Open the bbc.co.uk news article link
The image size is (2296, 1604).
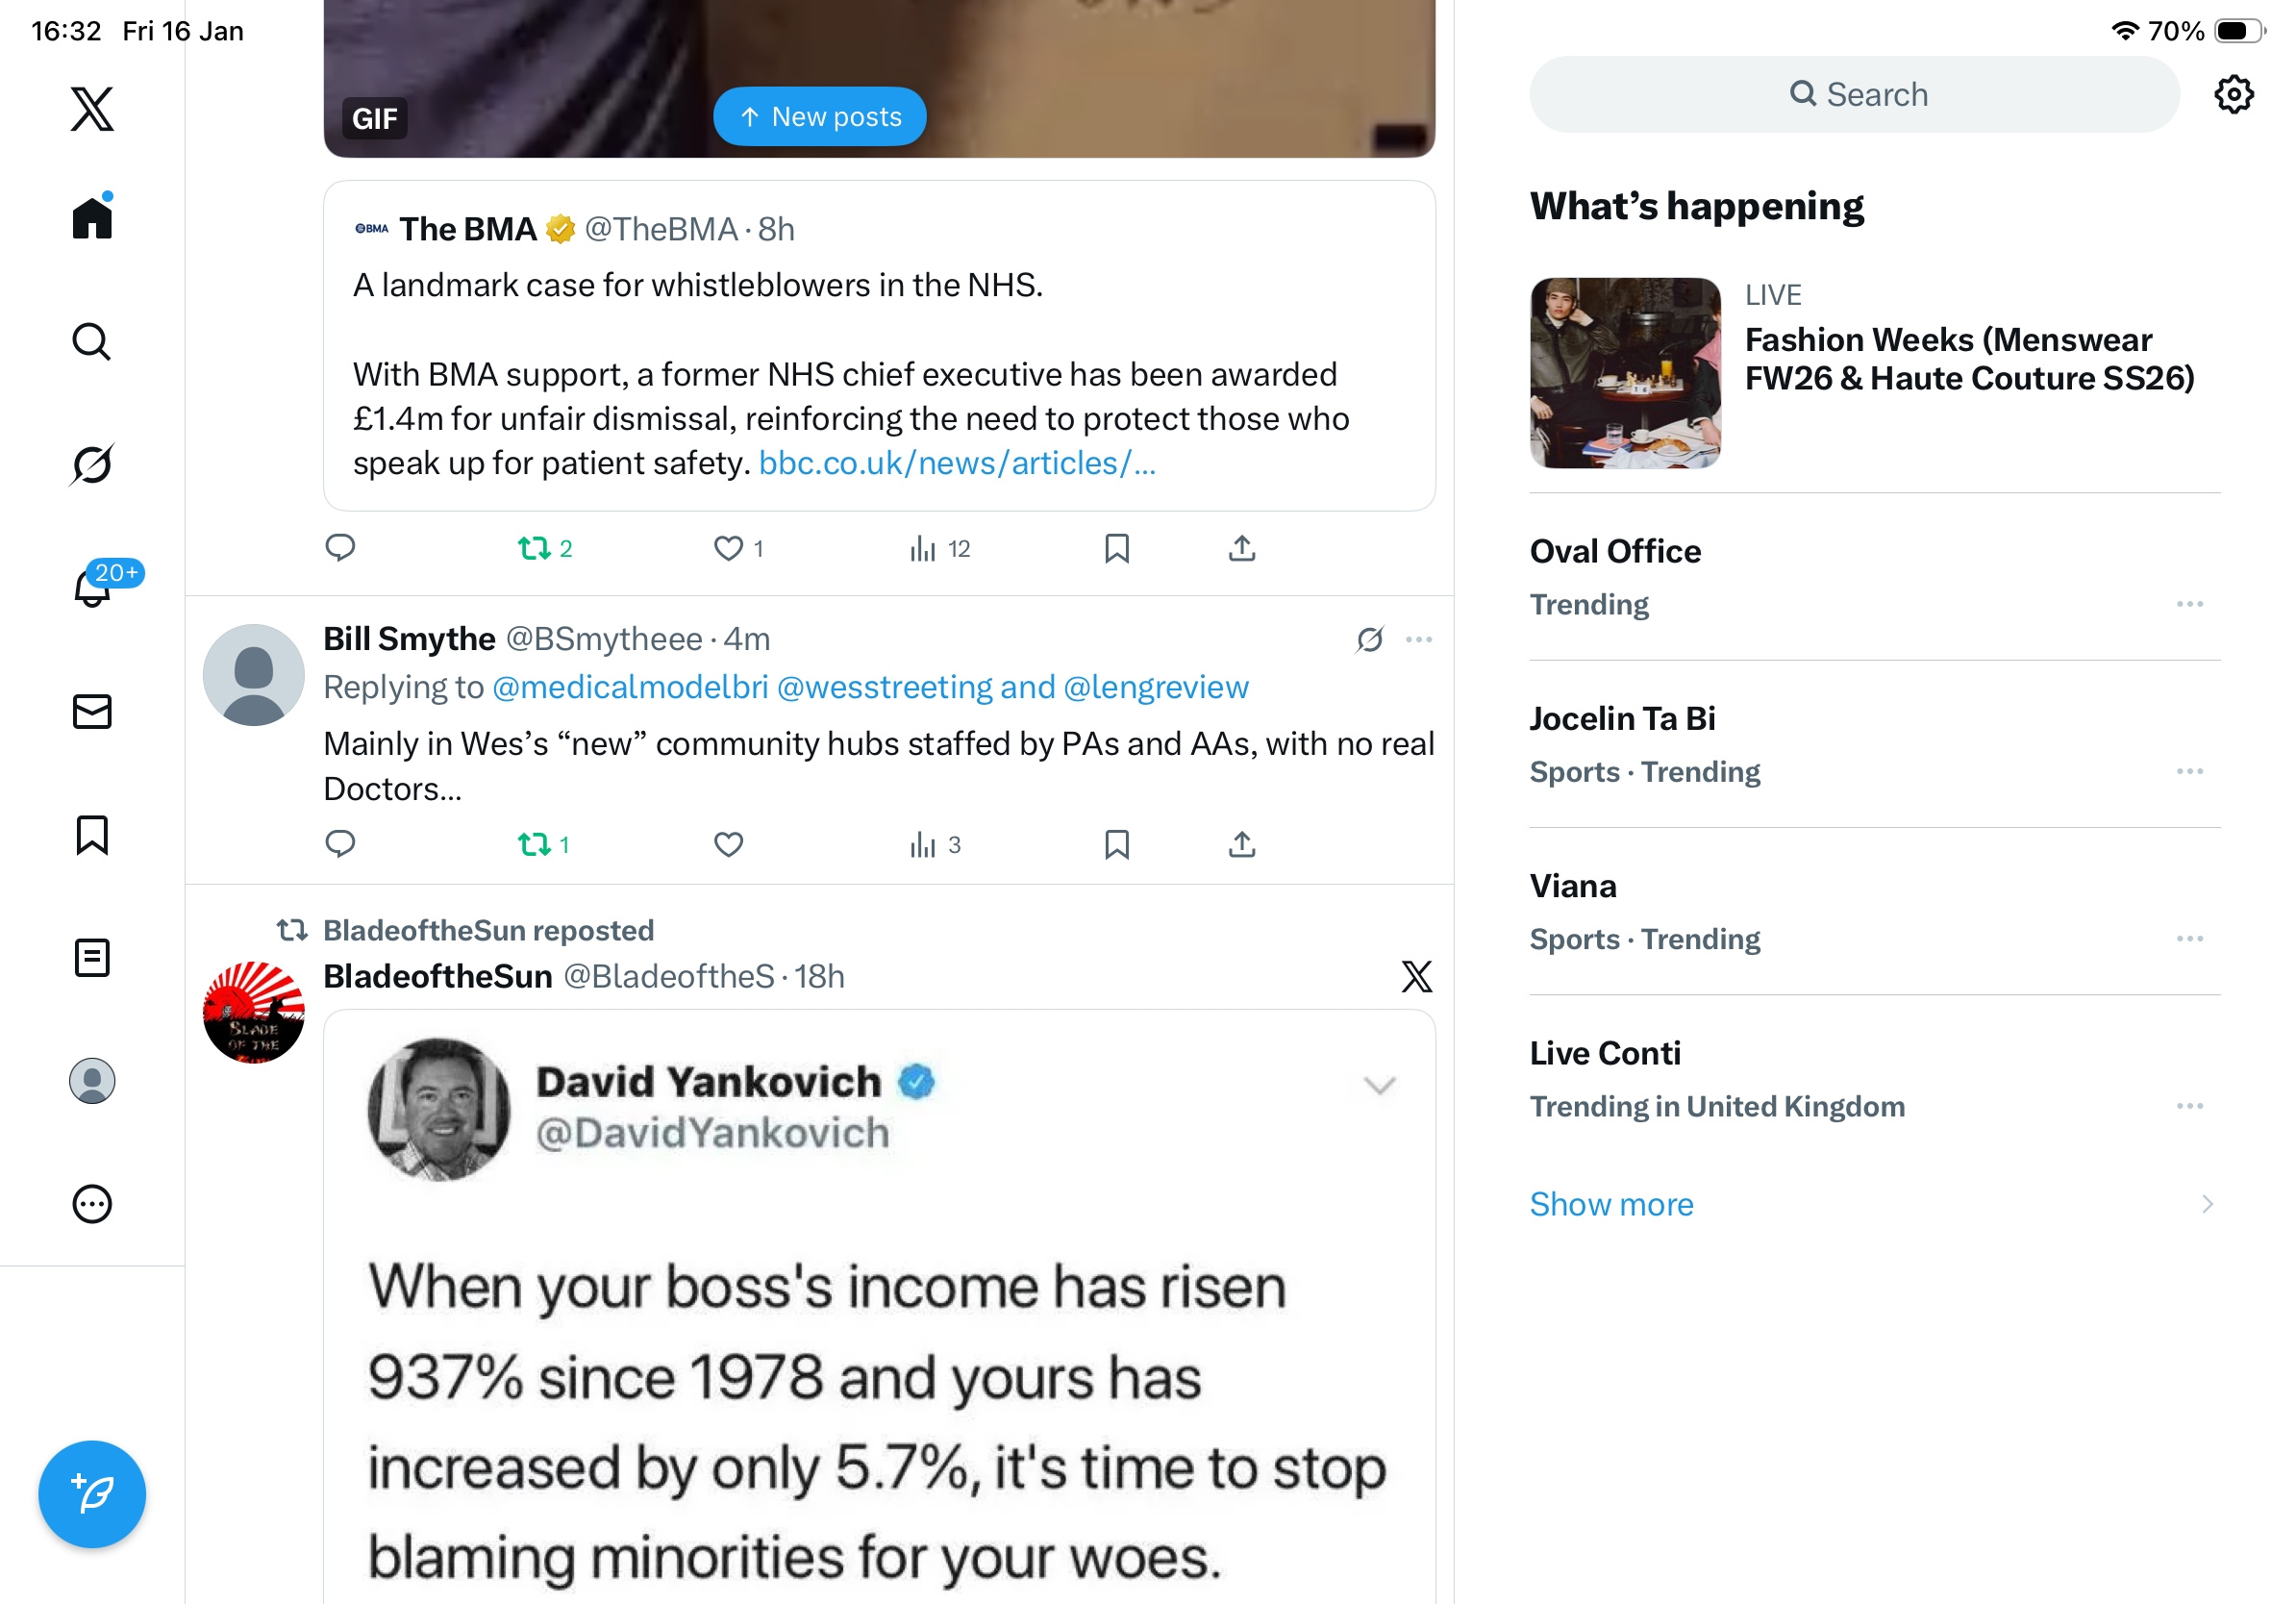956,463
